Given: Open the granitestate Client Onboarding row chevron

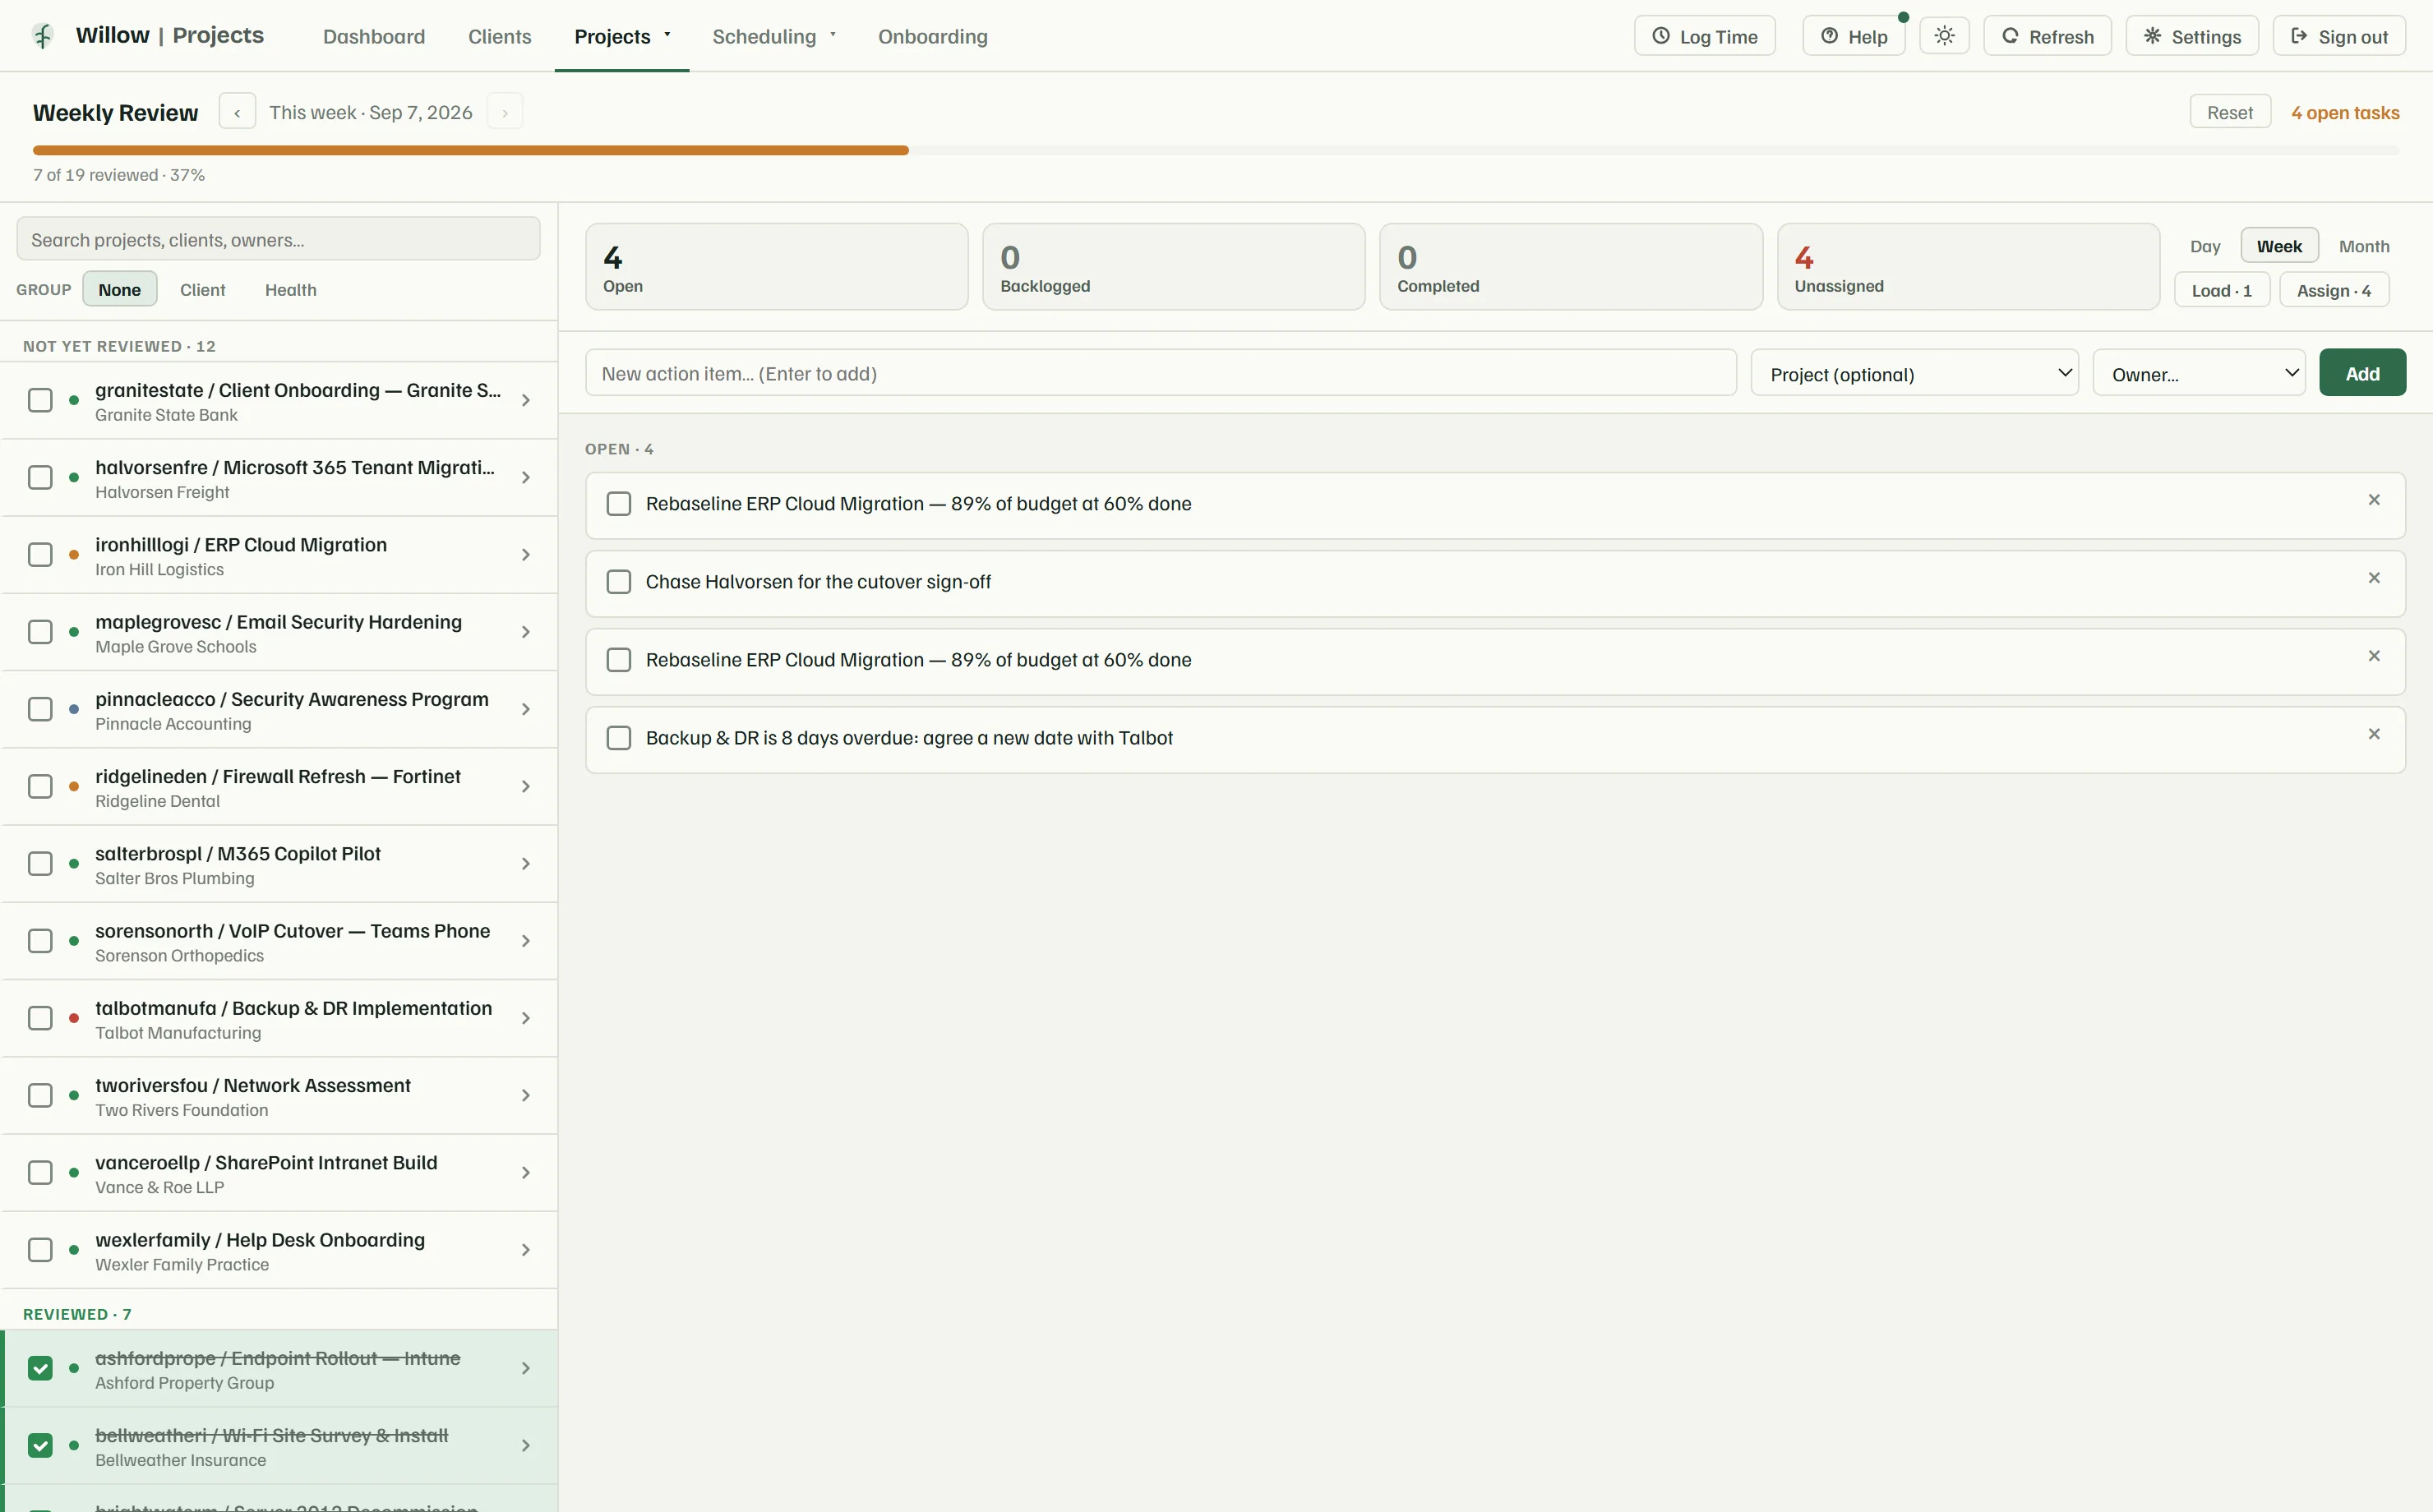Looking at the screenshot, I should 525,401.
